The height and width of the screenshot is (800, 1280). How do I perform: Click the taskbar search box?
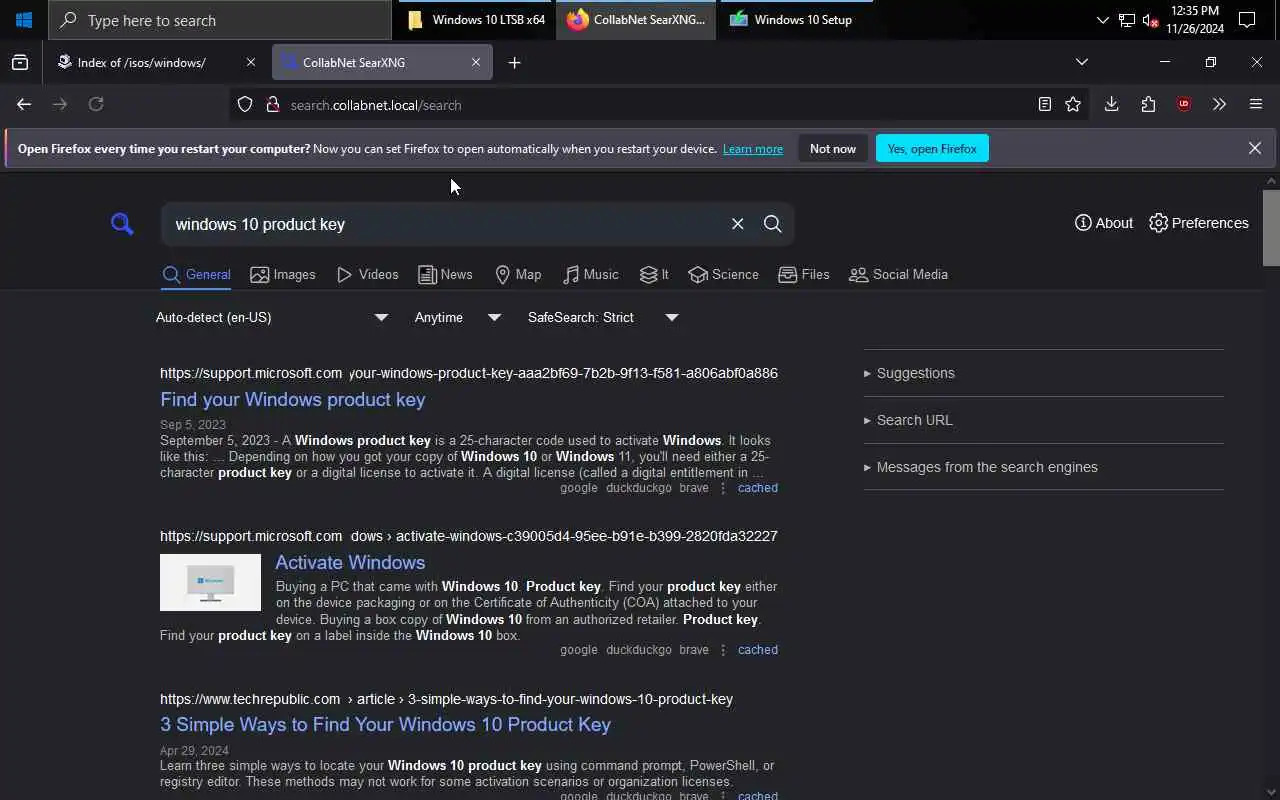220,20
